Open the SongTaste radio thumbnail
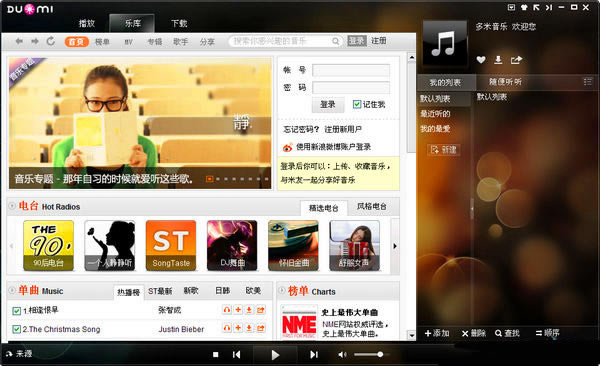 click(171, 245)
